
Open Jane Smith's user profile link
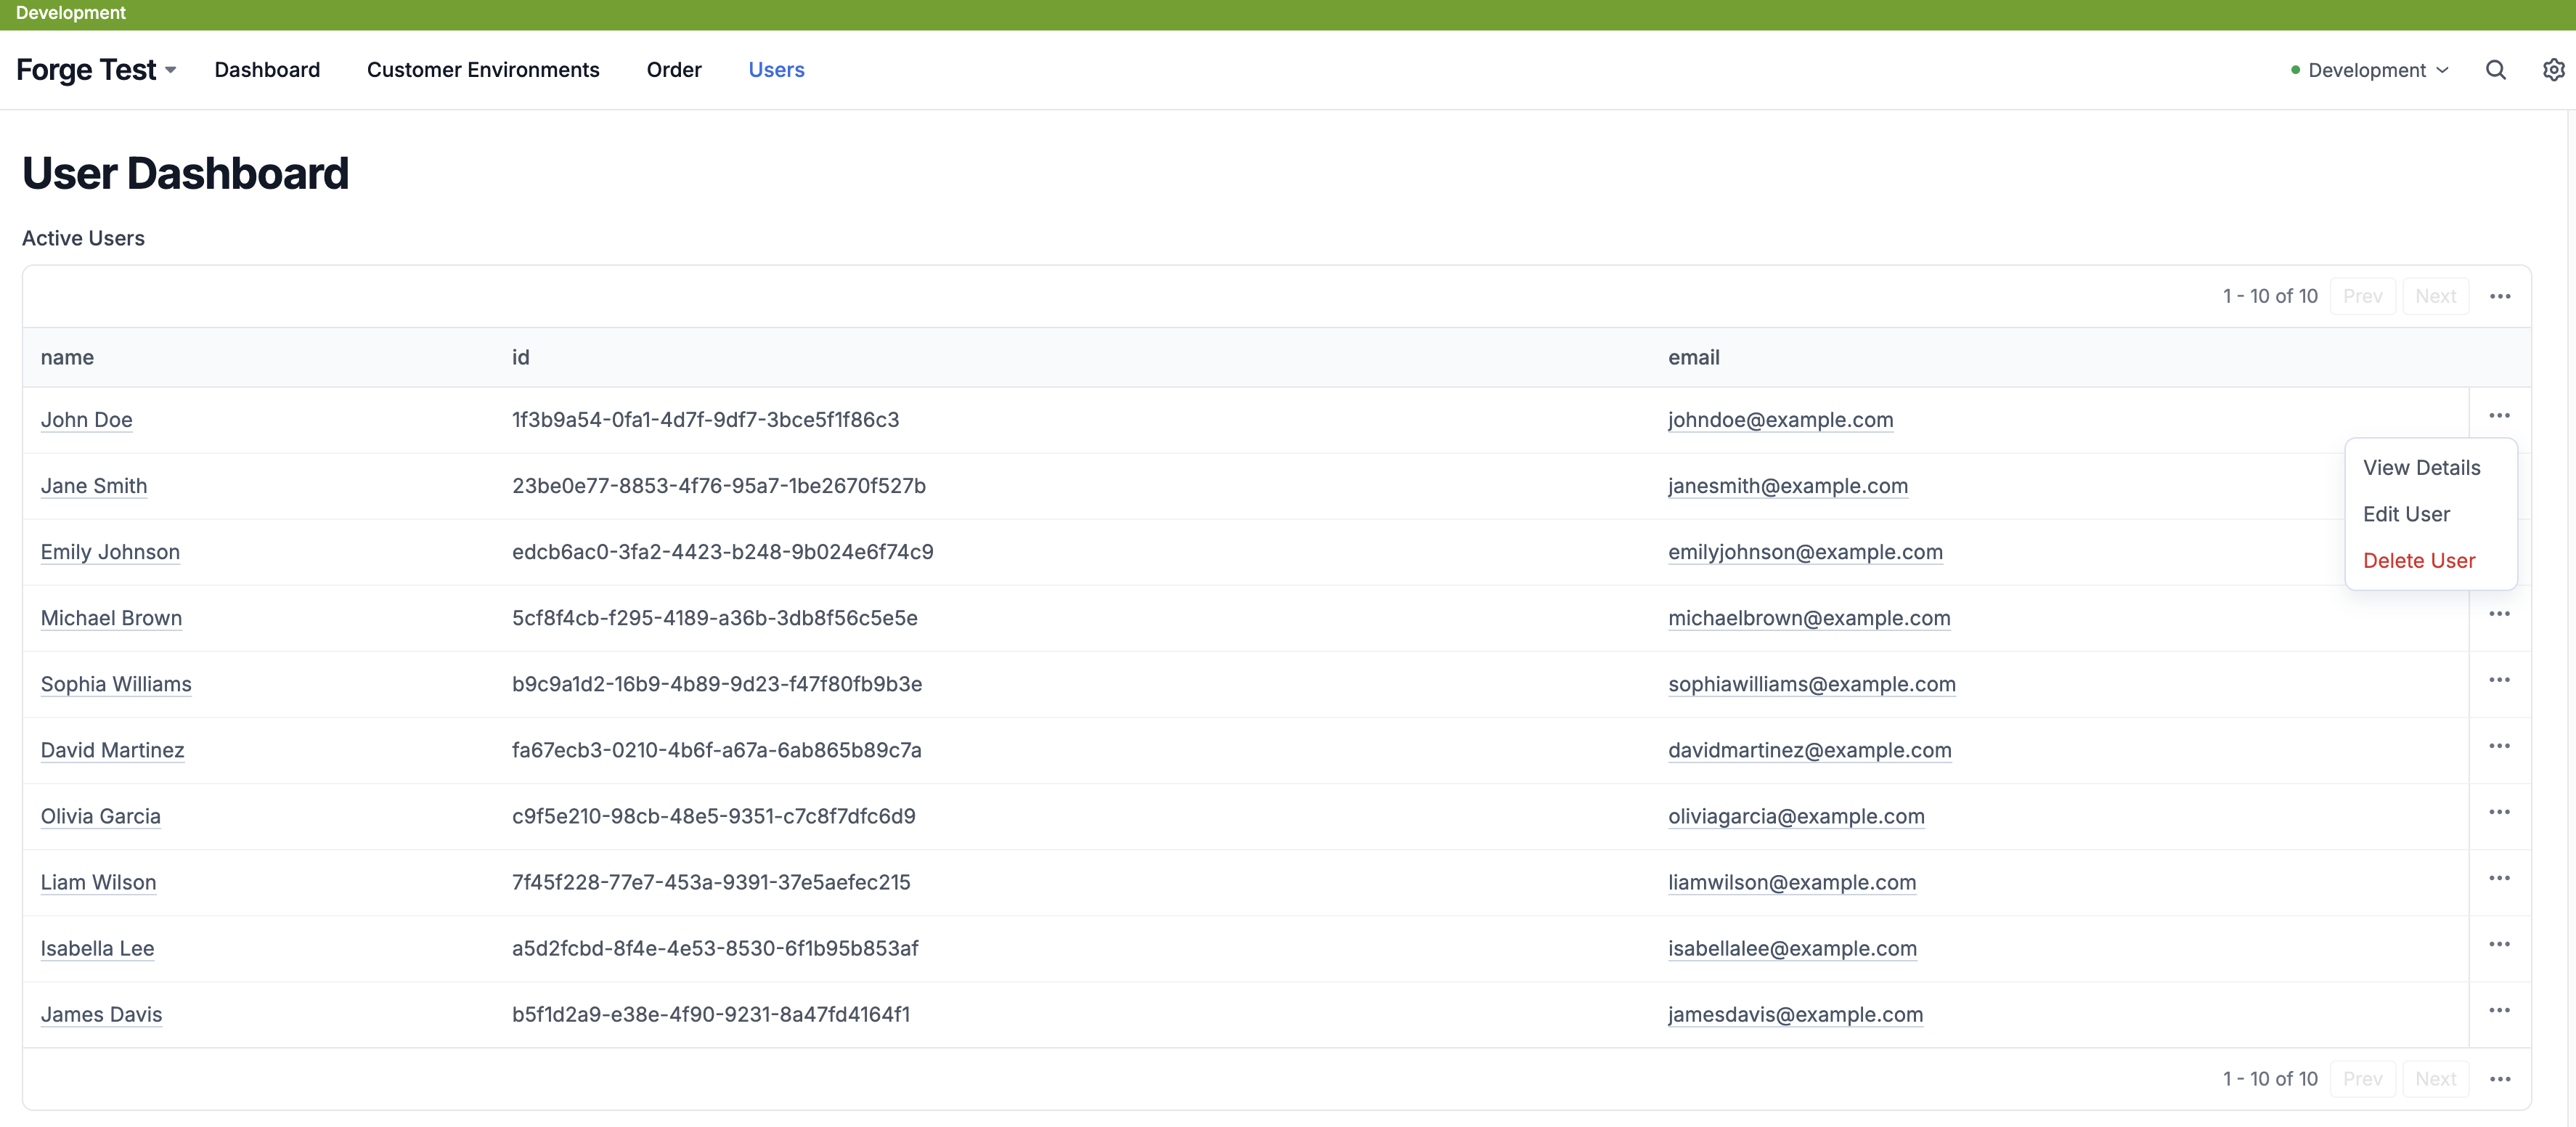point(93,486)
